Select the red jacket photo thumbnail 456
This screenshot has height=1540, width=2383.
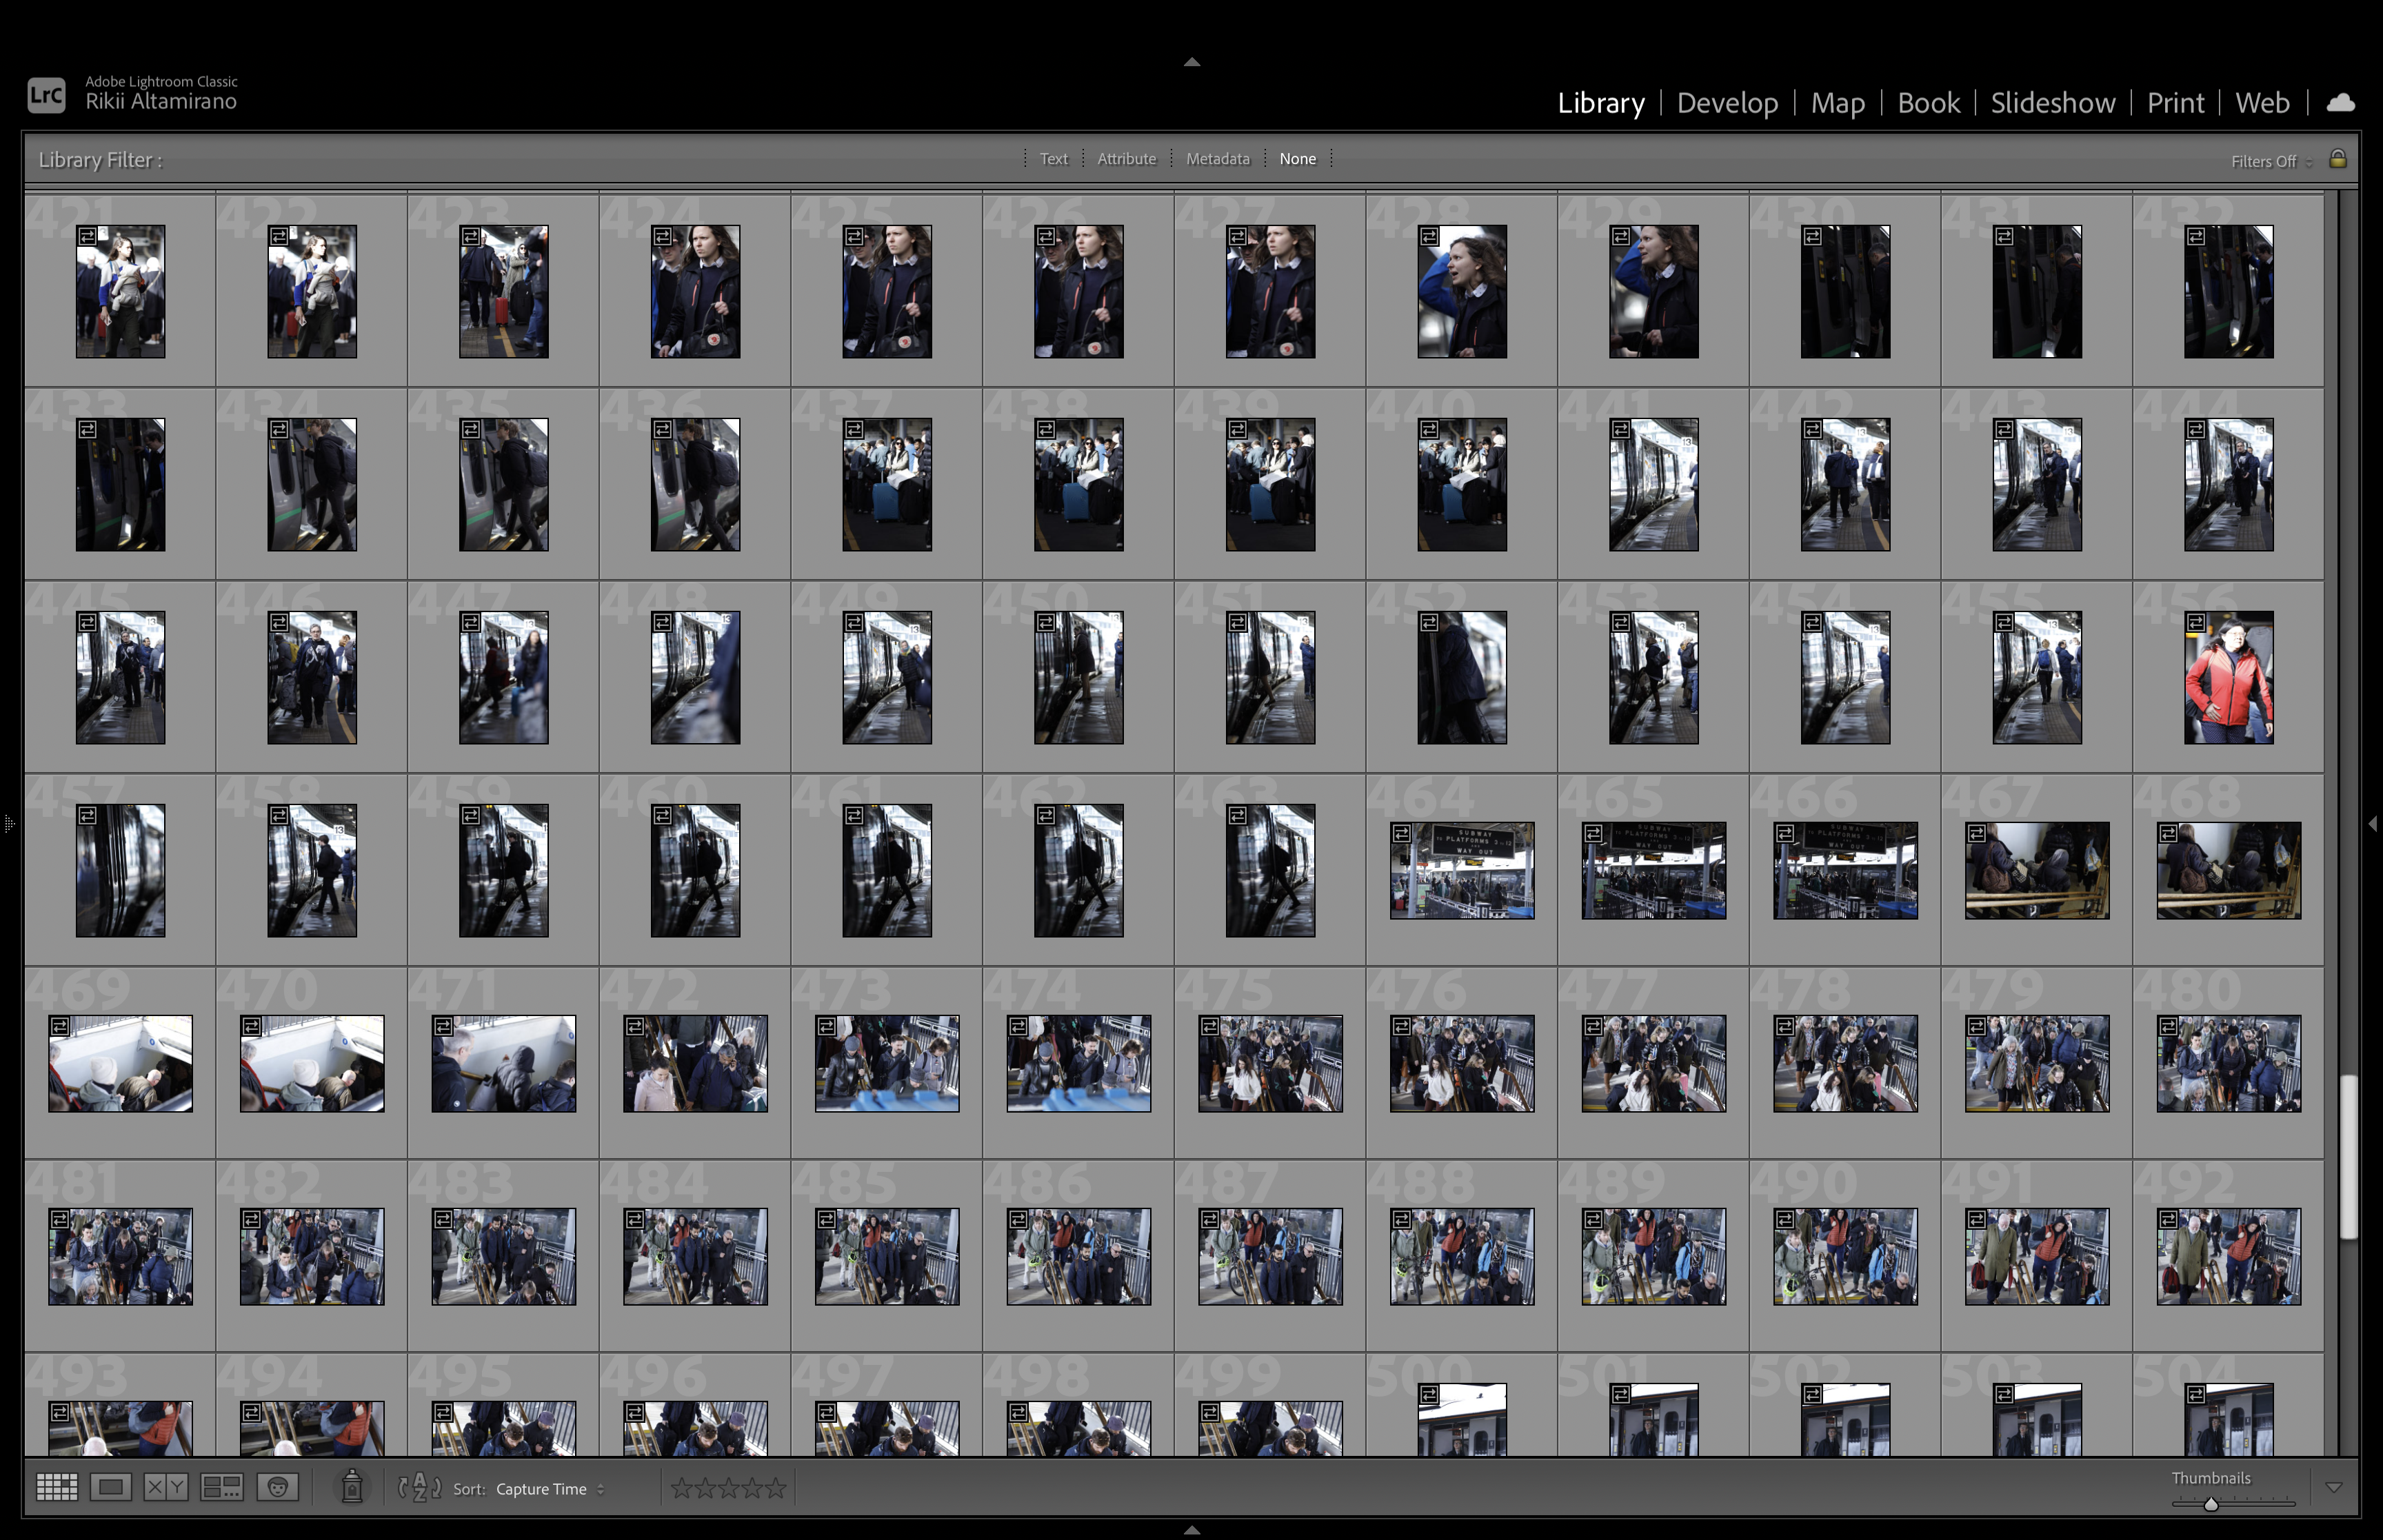point(2228,678)
